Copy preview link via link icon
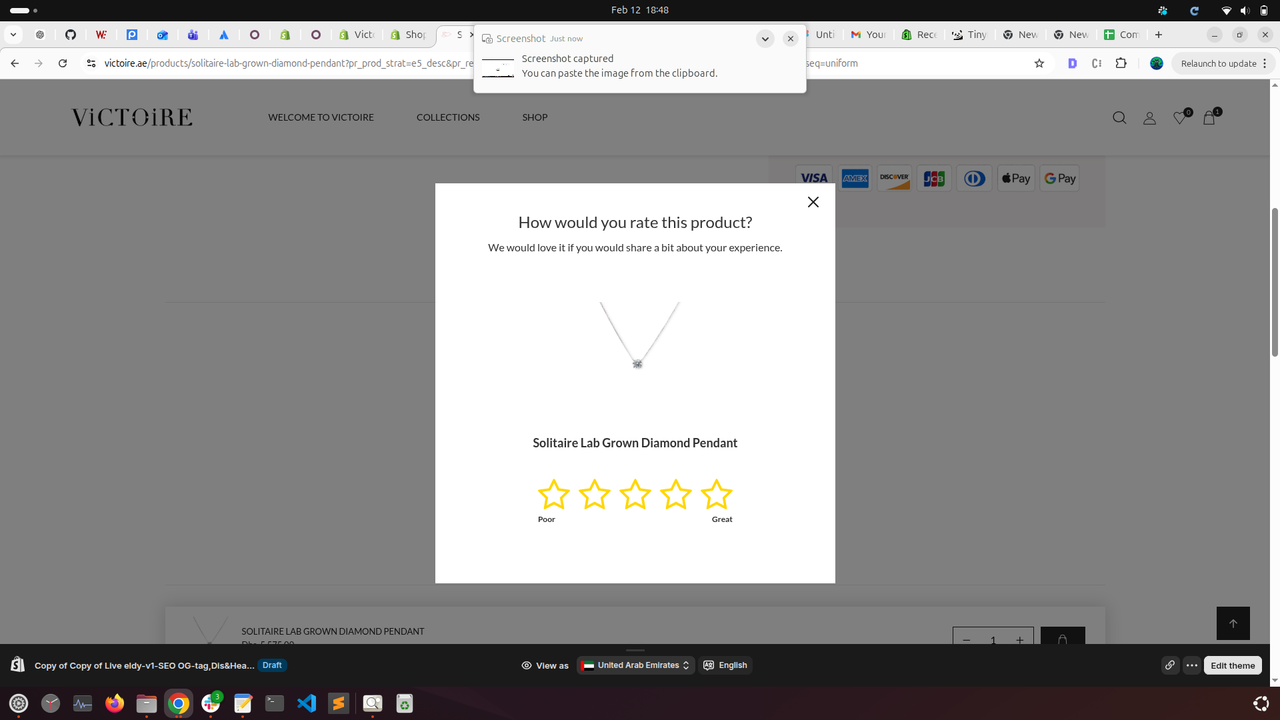 1169,665
